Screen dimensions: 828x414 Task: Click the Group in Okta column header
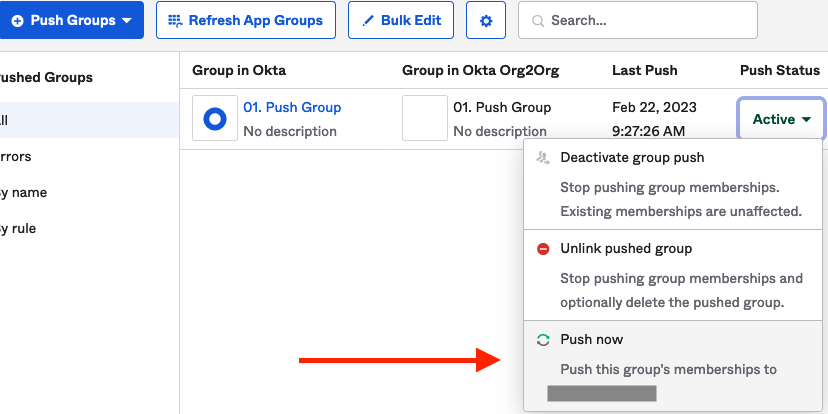pos(239,70)
